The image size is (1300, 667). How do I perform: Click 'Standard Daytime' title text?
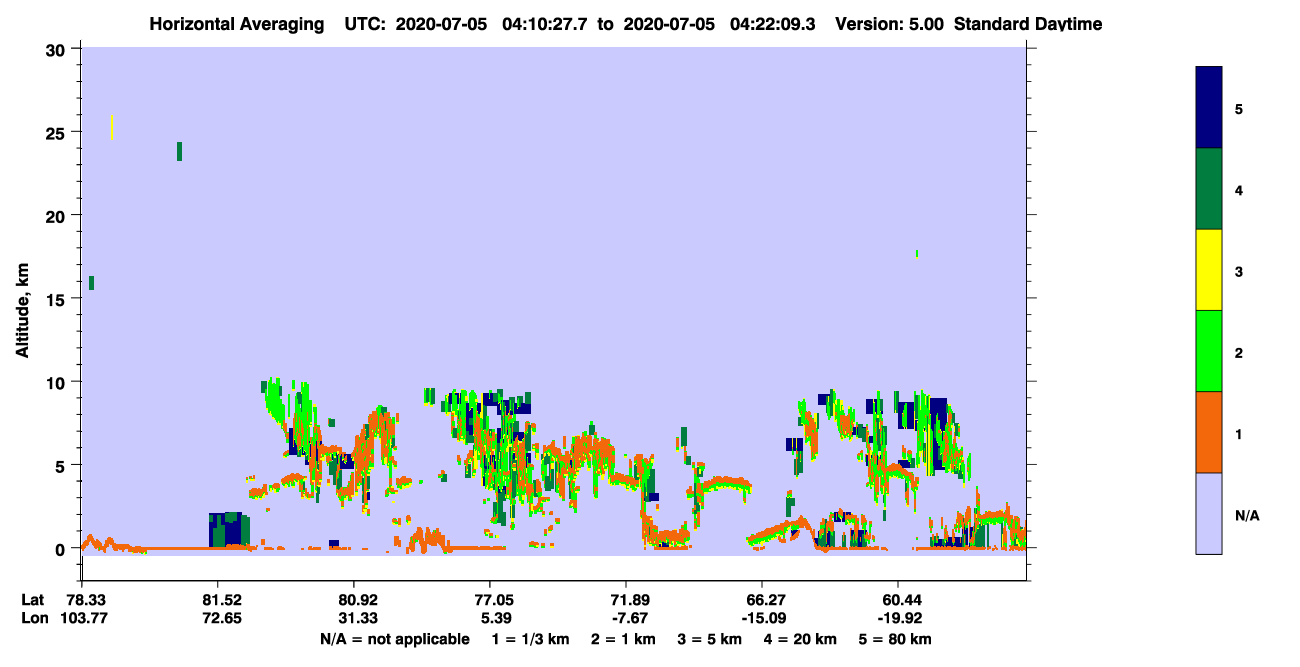(1028, 23)
